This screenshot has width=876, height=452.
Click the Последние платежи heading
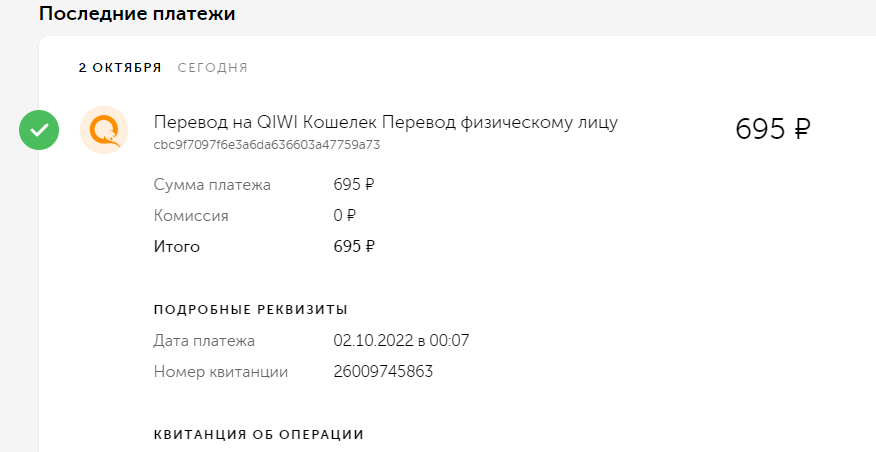tap(137, 13)
